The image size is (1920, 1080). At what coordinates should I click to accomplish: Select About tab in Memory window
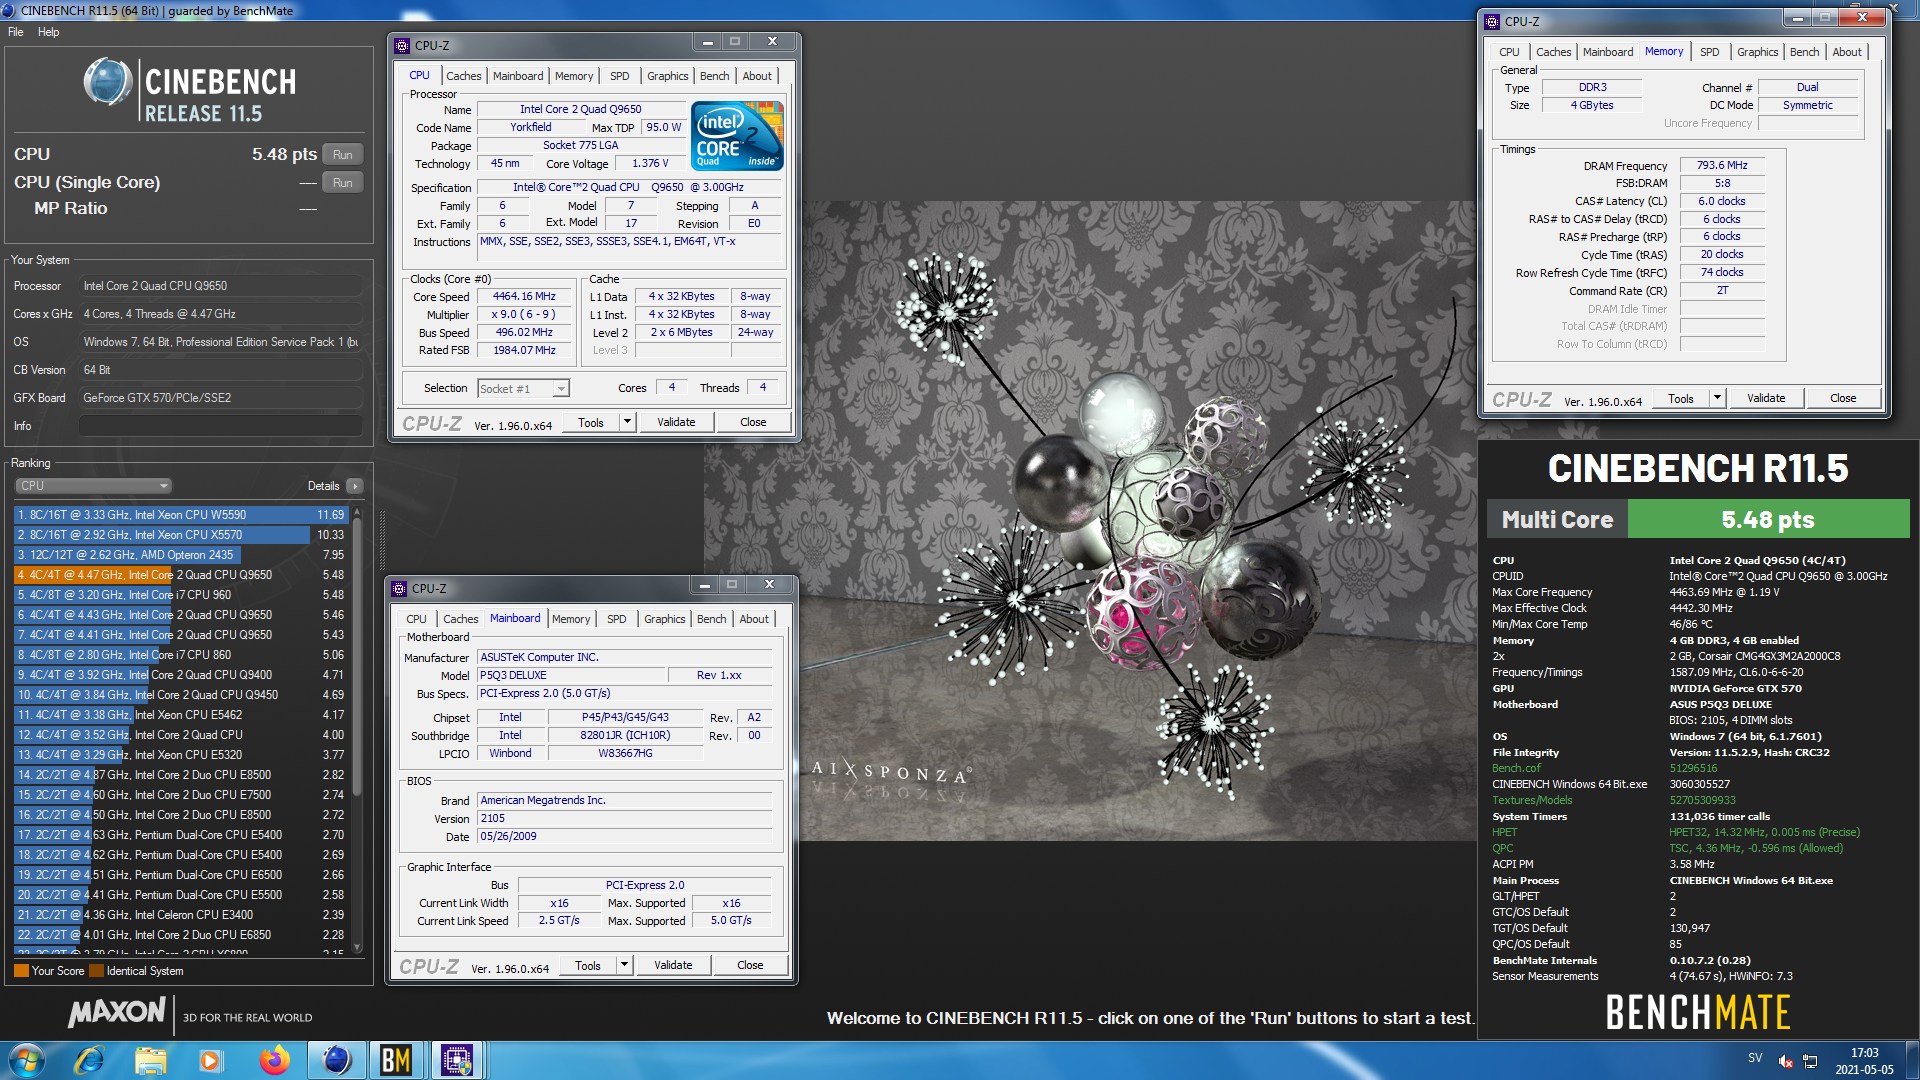point(1847,52)
